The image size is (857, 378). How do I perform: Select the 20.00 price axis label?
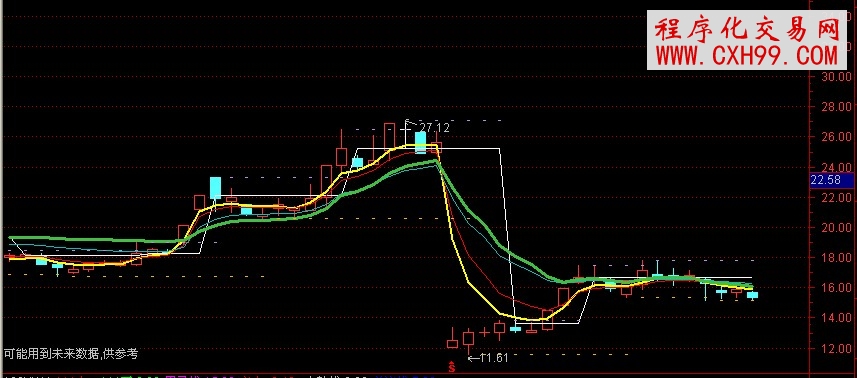pos(836,227)
